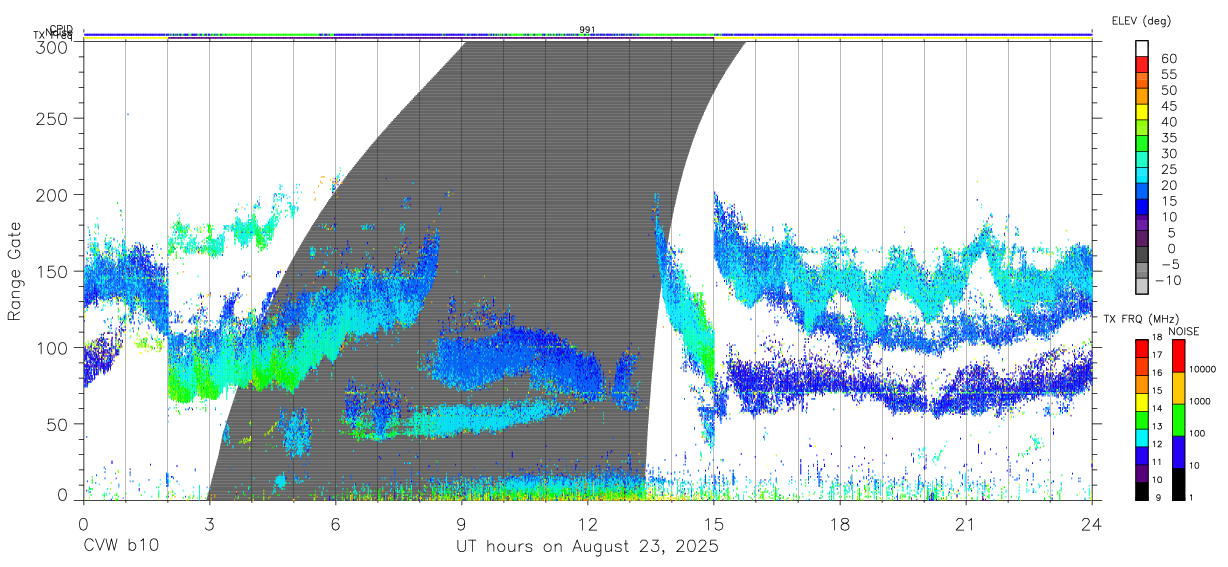Click the x-axis hour label 12
This screenshot has height=567, width=1228.
point(587,525)
